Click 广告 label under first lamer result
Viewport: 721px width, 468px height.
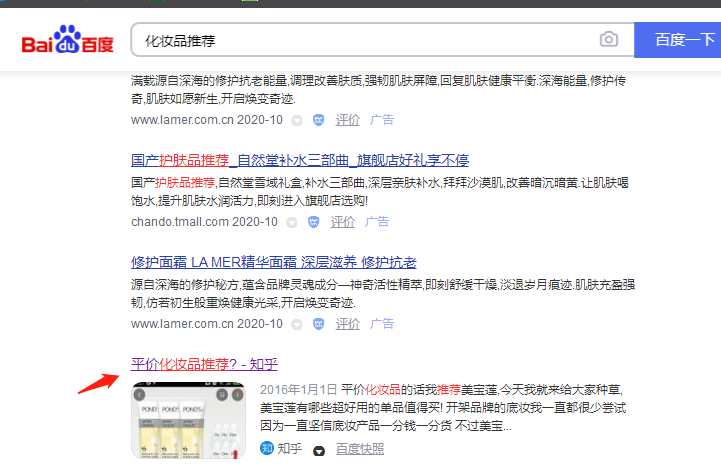pyautogui.click(x=381, y=119)
